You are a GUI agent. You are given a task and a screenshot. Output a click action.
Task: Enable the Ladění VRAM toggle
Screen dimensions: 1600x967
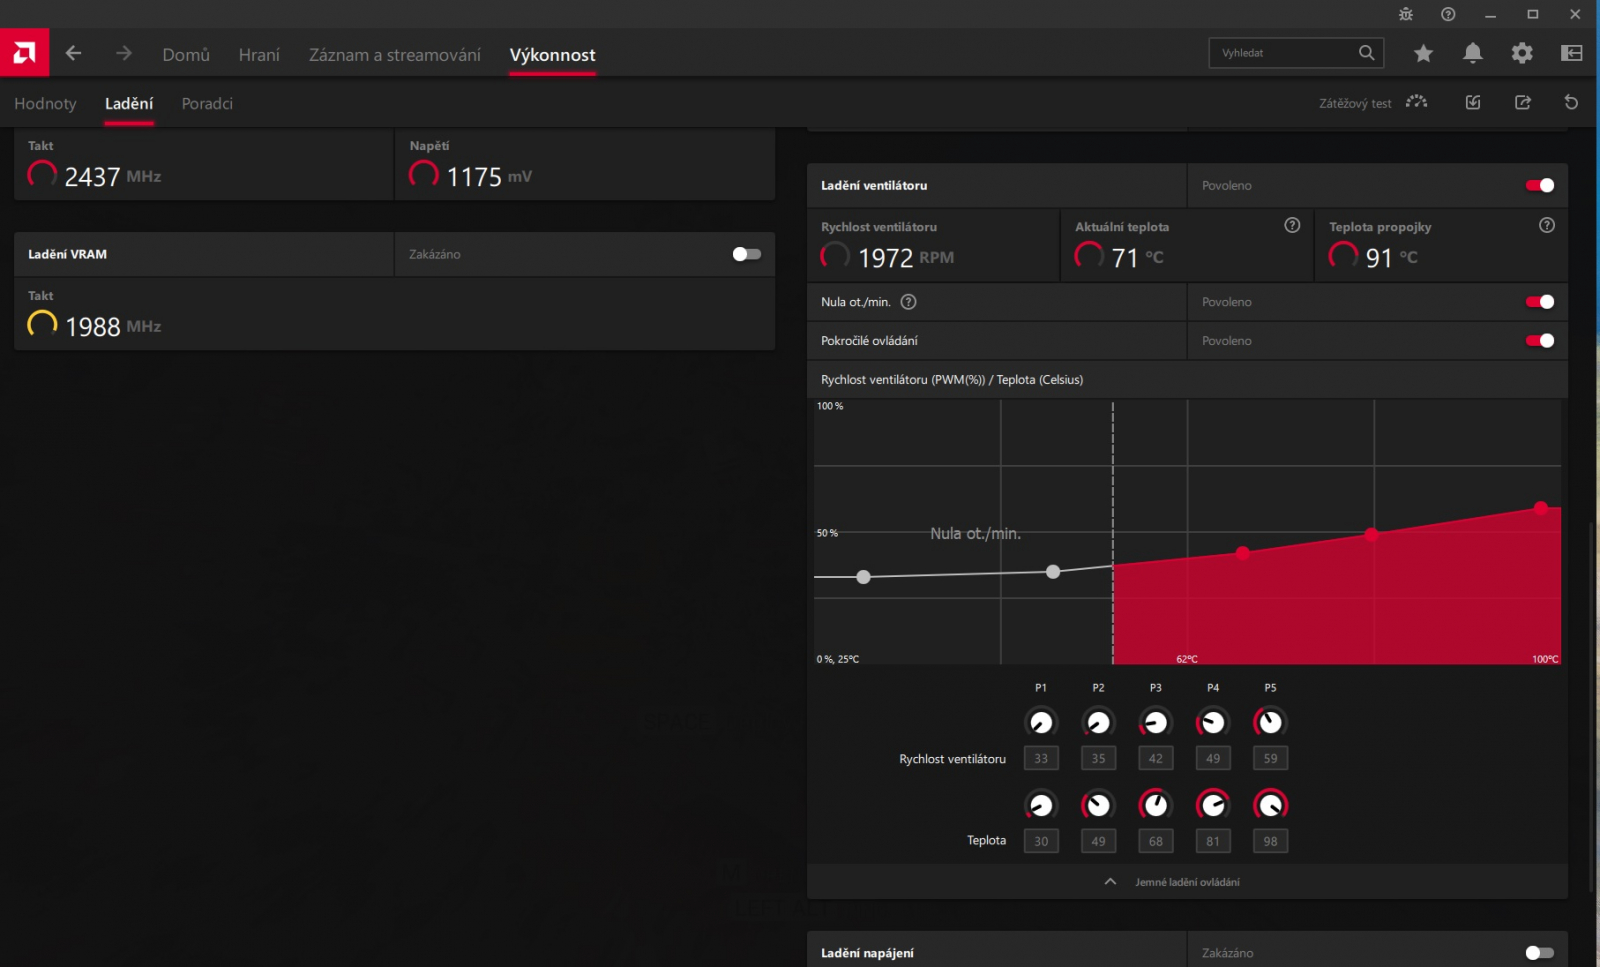[x=747, y=254]
